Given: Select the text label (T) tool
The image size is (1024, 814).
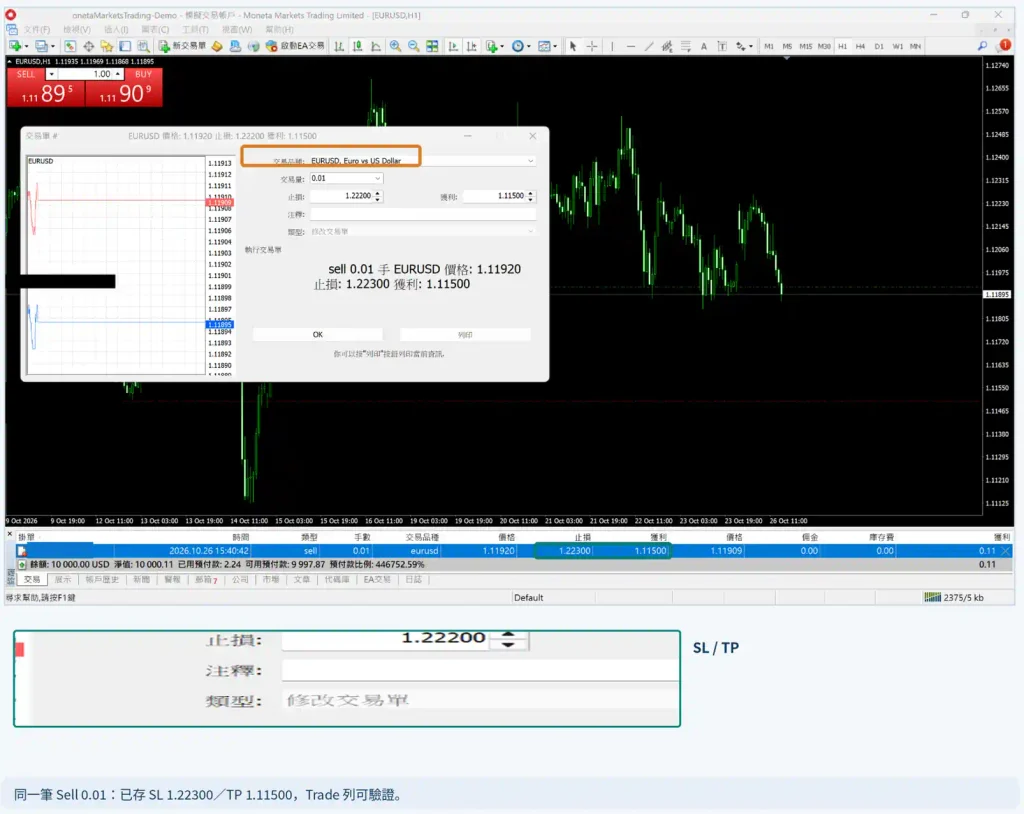Looking at the screenshot, I should 722,46.
